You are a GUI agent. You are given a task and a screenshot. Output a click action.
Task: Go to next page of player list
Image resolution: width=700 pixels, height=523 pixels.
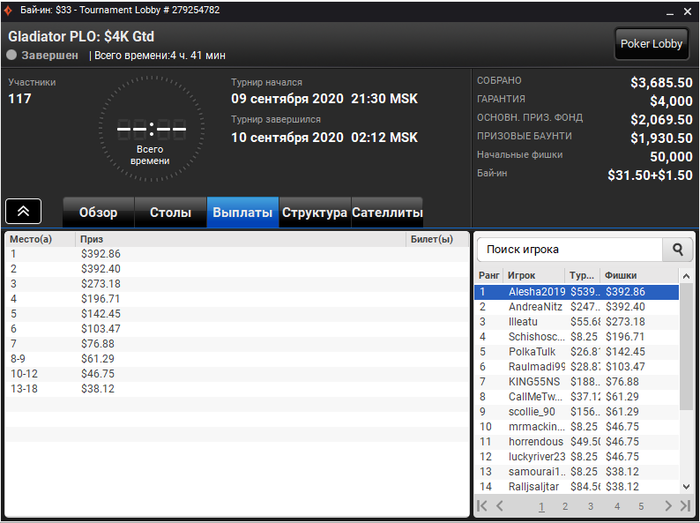point(668,506)
